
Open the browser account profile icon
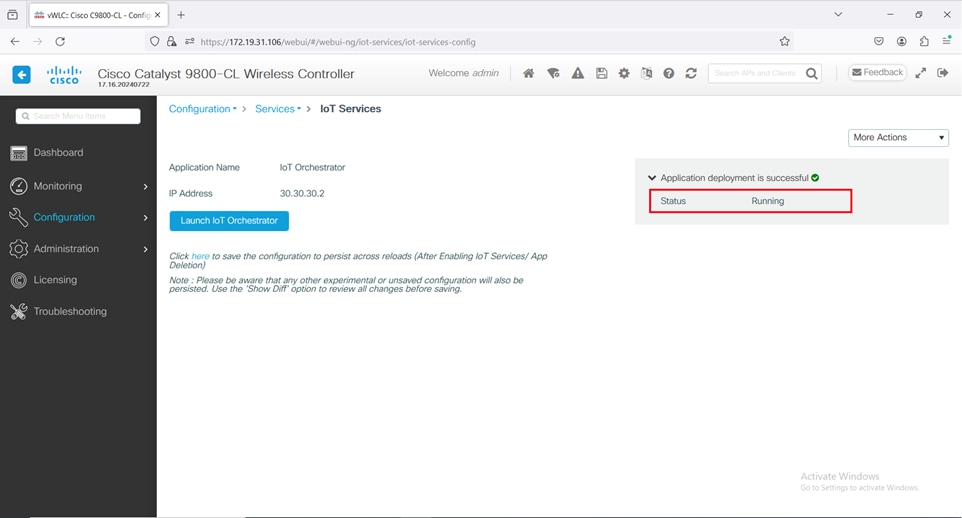click(901, 42)
